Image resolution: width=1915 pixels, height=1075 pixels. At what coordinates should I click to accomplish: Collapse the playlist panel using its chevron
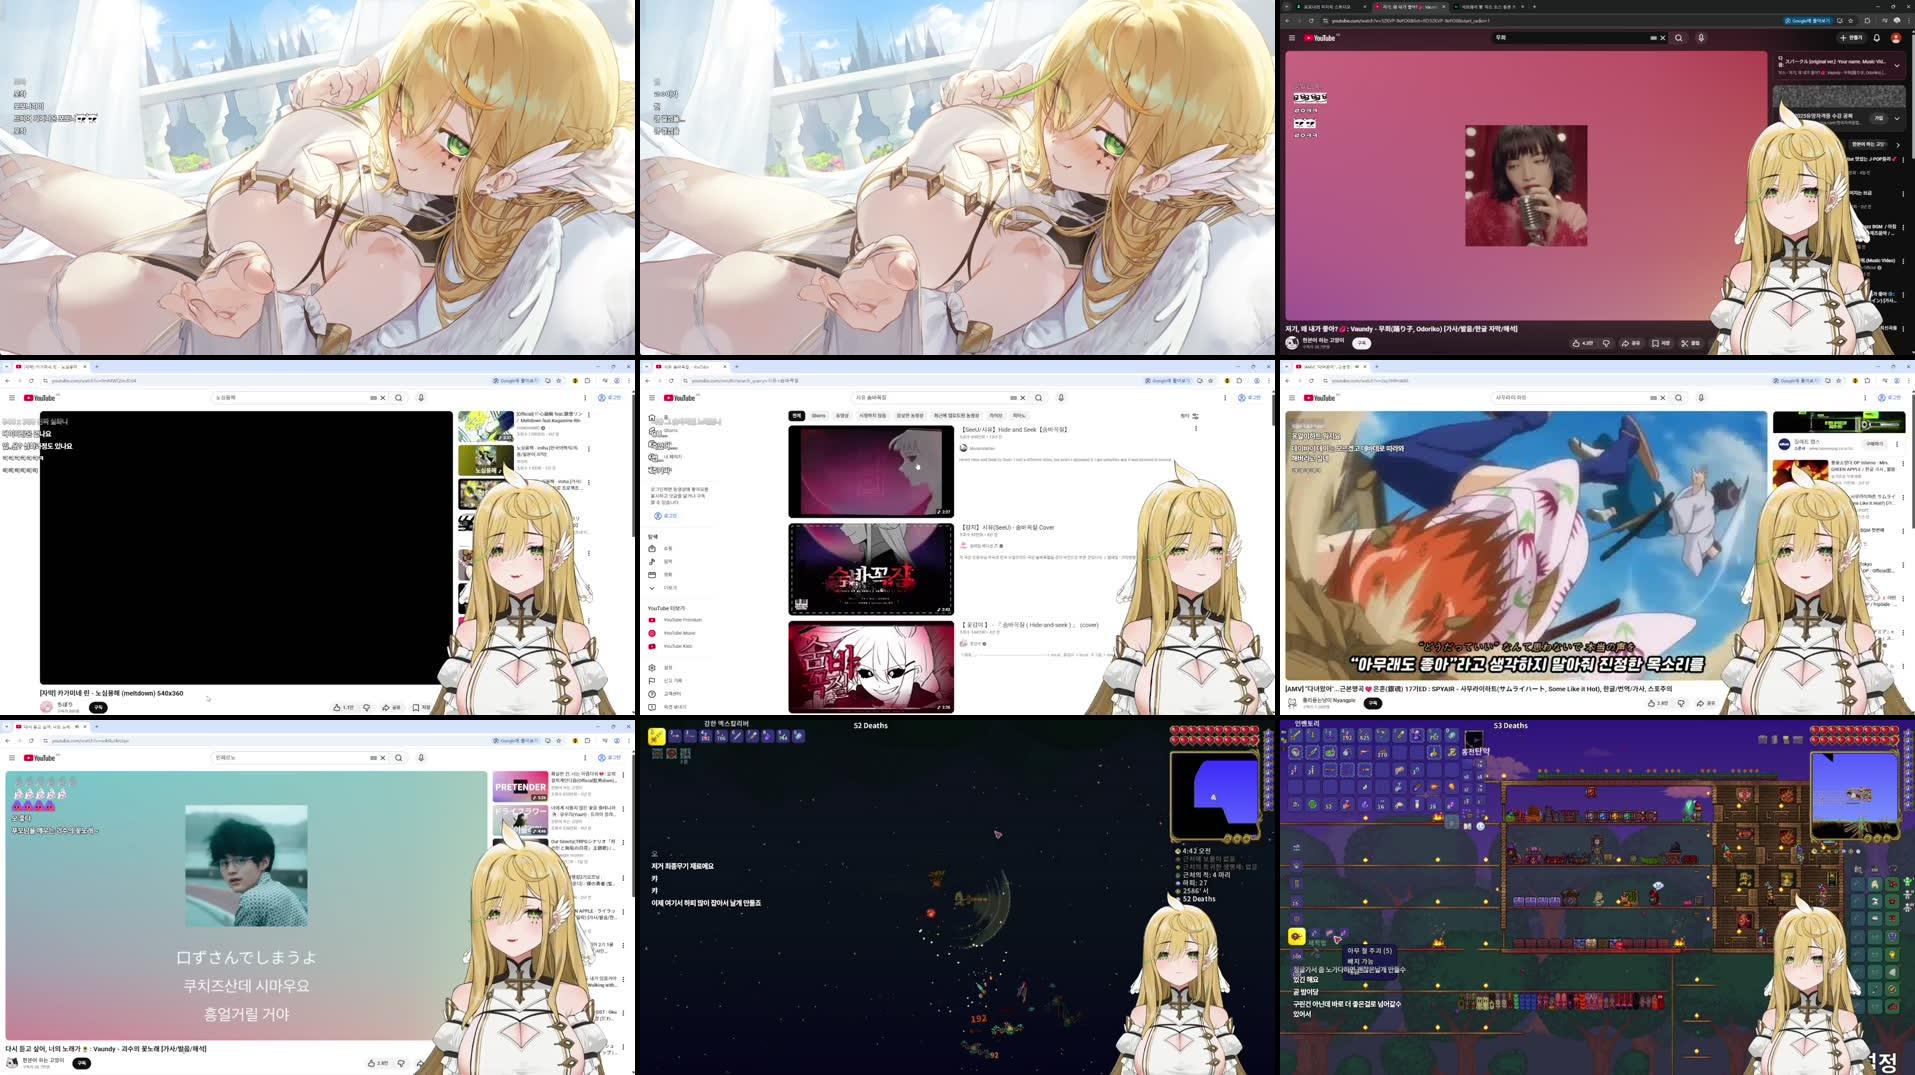coord(1897,66)
